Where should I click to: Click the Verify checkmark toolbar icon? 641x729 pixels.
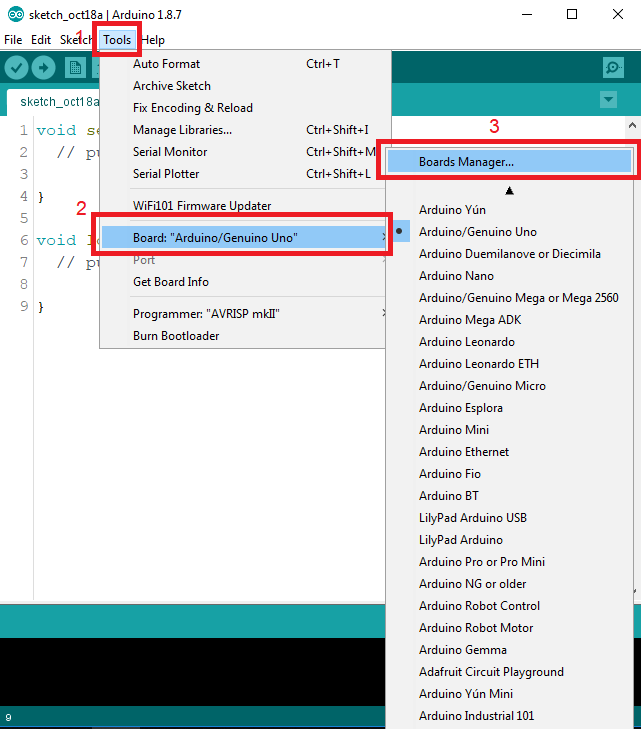(x=16, y=68)
